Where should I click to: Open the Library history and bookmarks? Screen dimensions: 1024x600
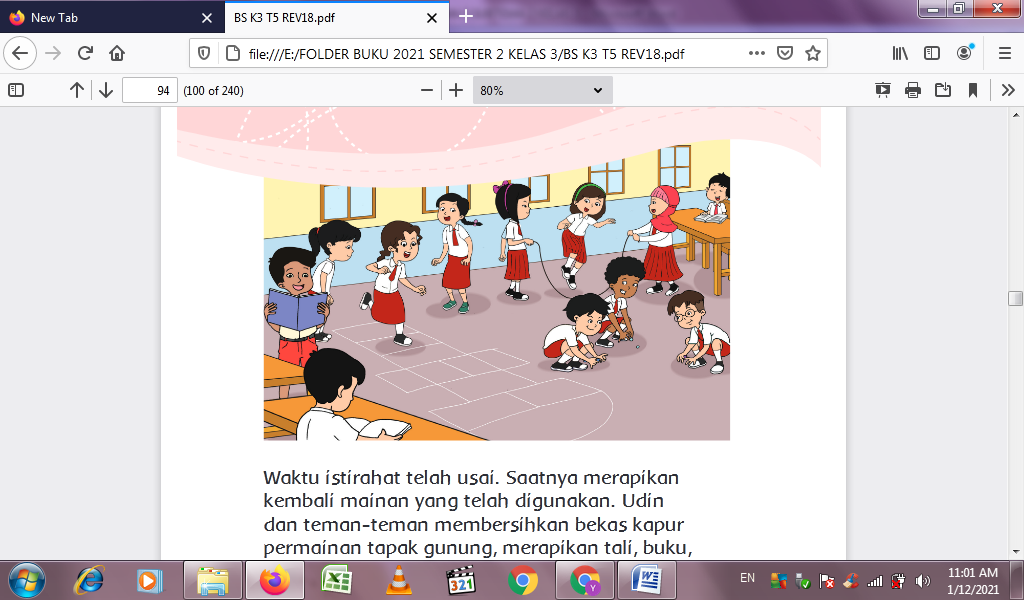coord(900,54)
